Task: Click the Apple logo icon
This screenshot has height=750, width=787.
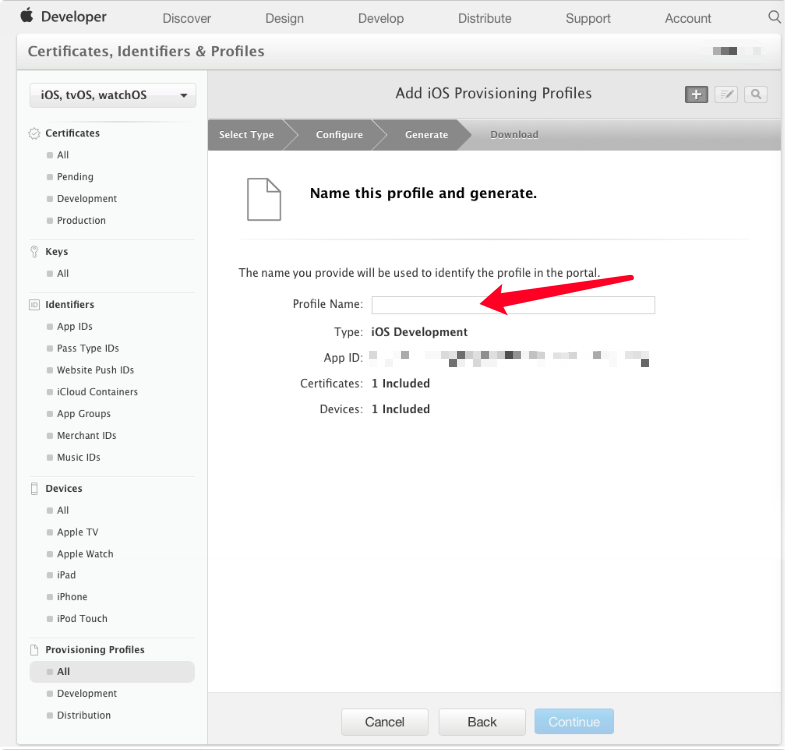Action: 27,16
